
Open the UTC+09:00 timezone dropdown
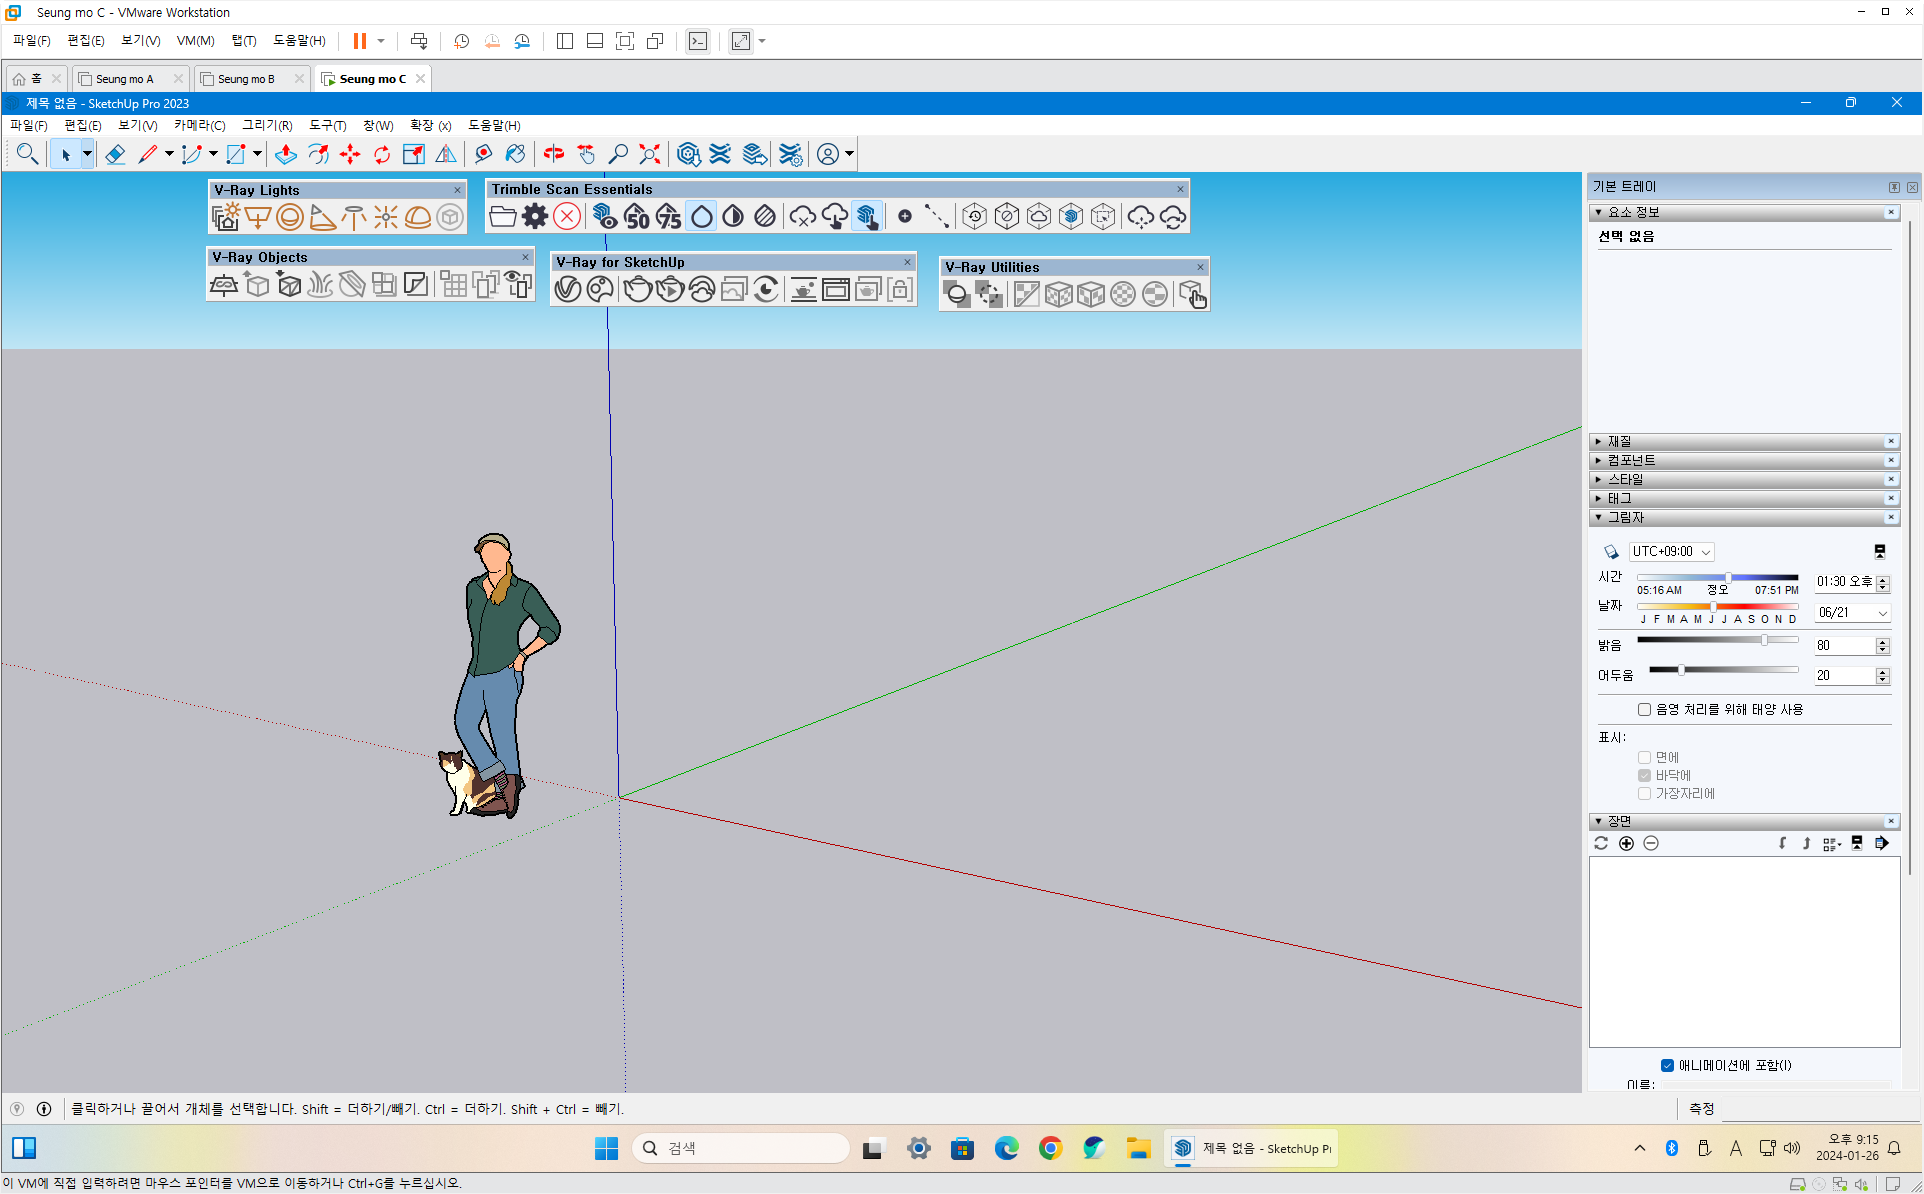coord(1671,552)
